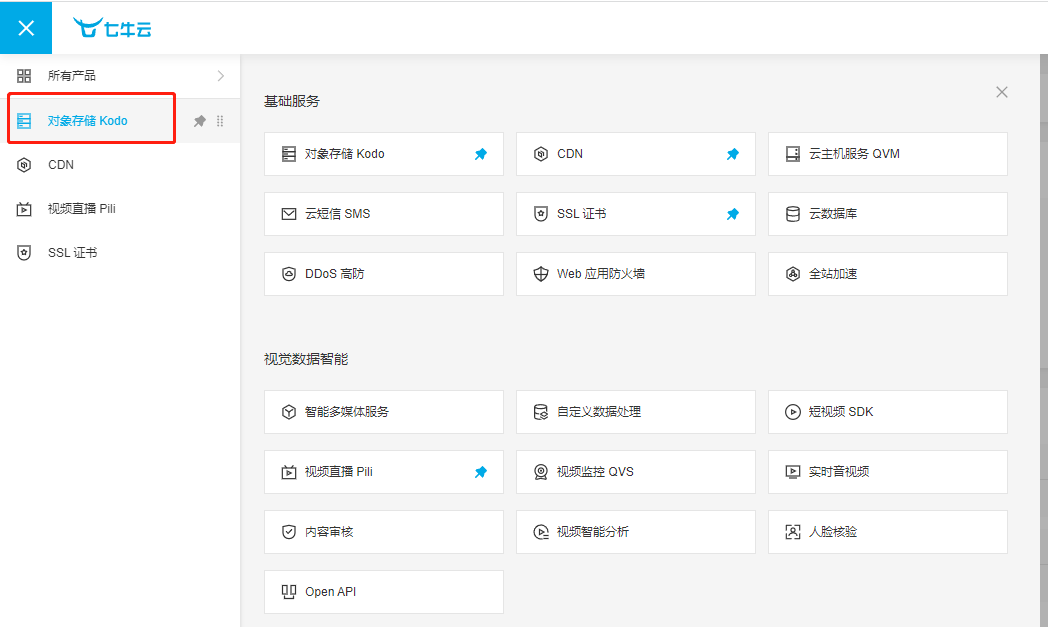The image size is (1048, 627).
Task: Unpin CDN in the 基础服务 grid
Action: coord(732,154)
